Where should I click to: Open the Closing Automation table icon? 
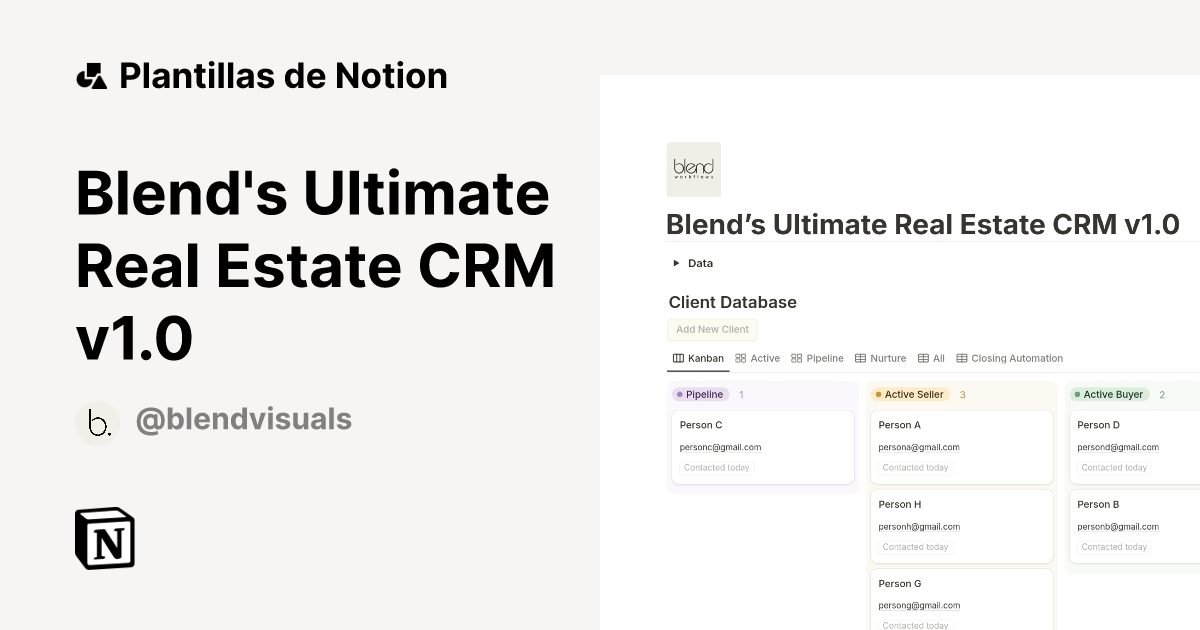[x=962, y=358]
